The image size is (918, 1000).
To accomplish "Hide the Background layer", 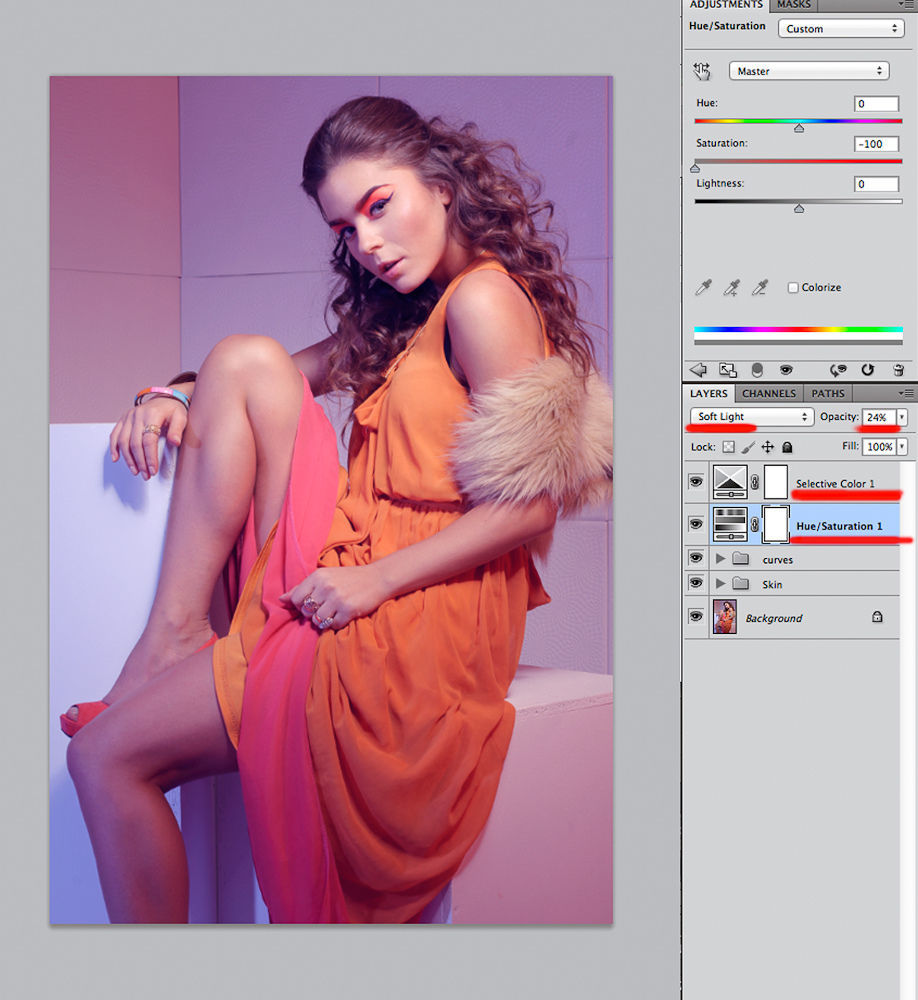I will pos(696,617).
